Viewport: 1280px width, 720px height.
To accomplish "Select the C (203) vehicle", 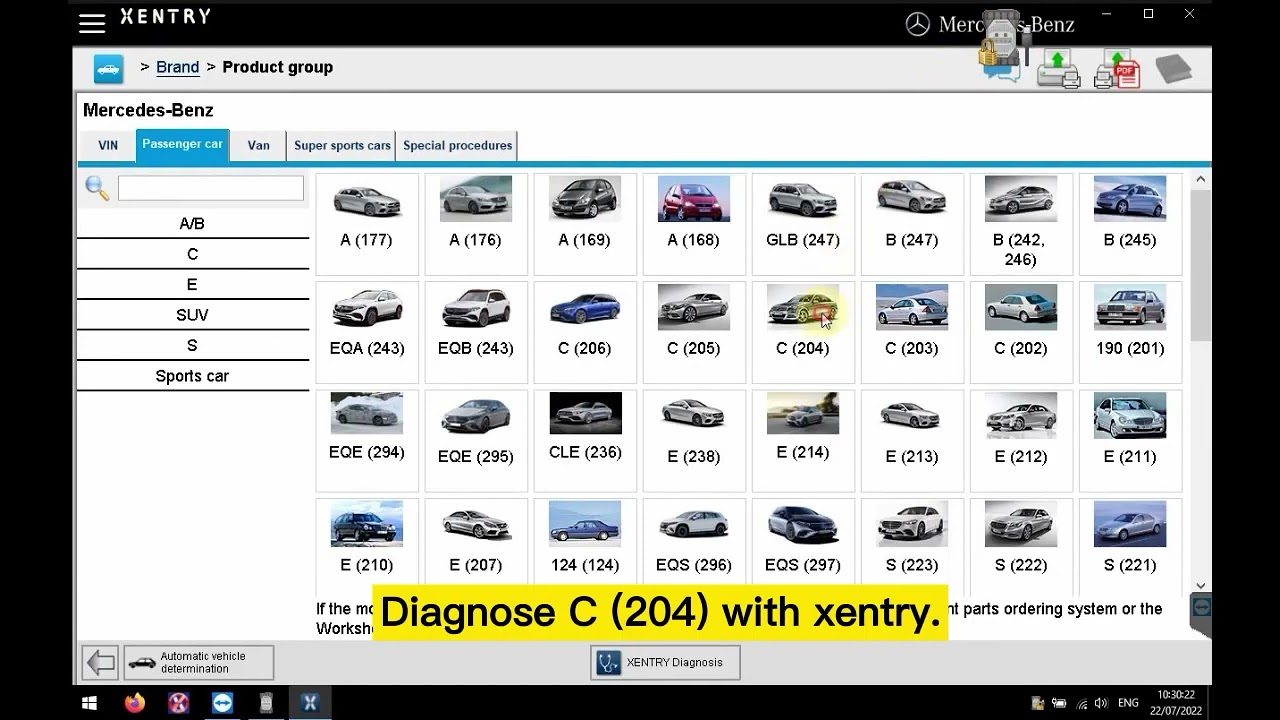I will click(x=912, y=332).
